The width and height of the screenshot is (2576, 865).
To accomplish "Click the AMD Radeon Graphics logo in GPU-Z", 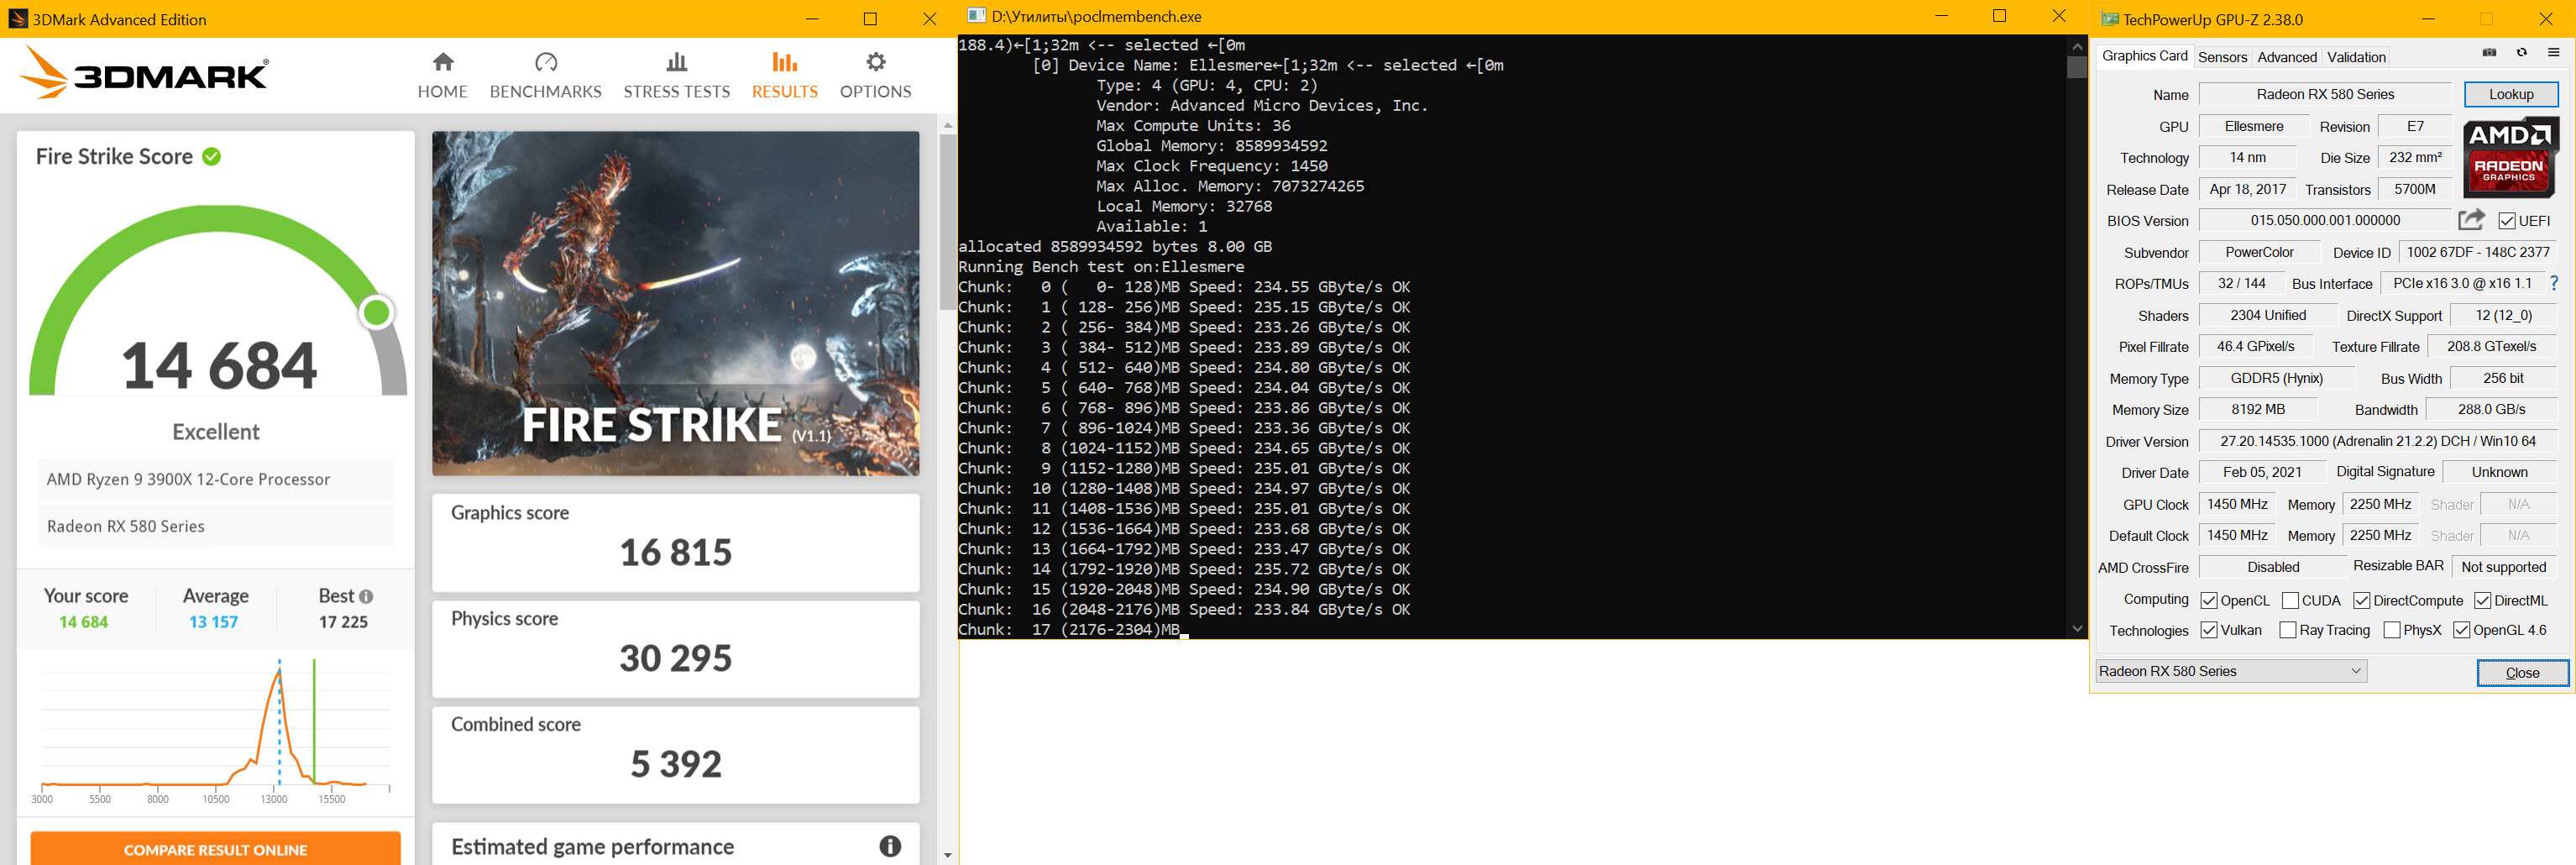I will coord(2509,157).
